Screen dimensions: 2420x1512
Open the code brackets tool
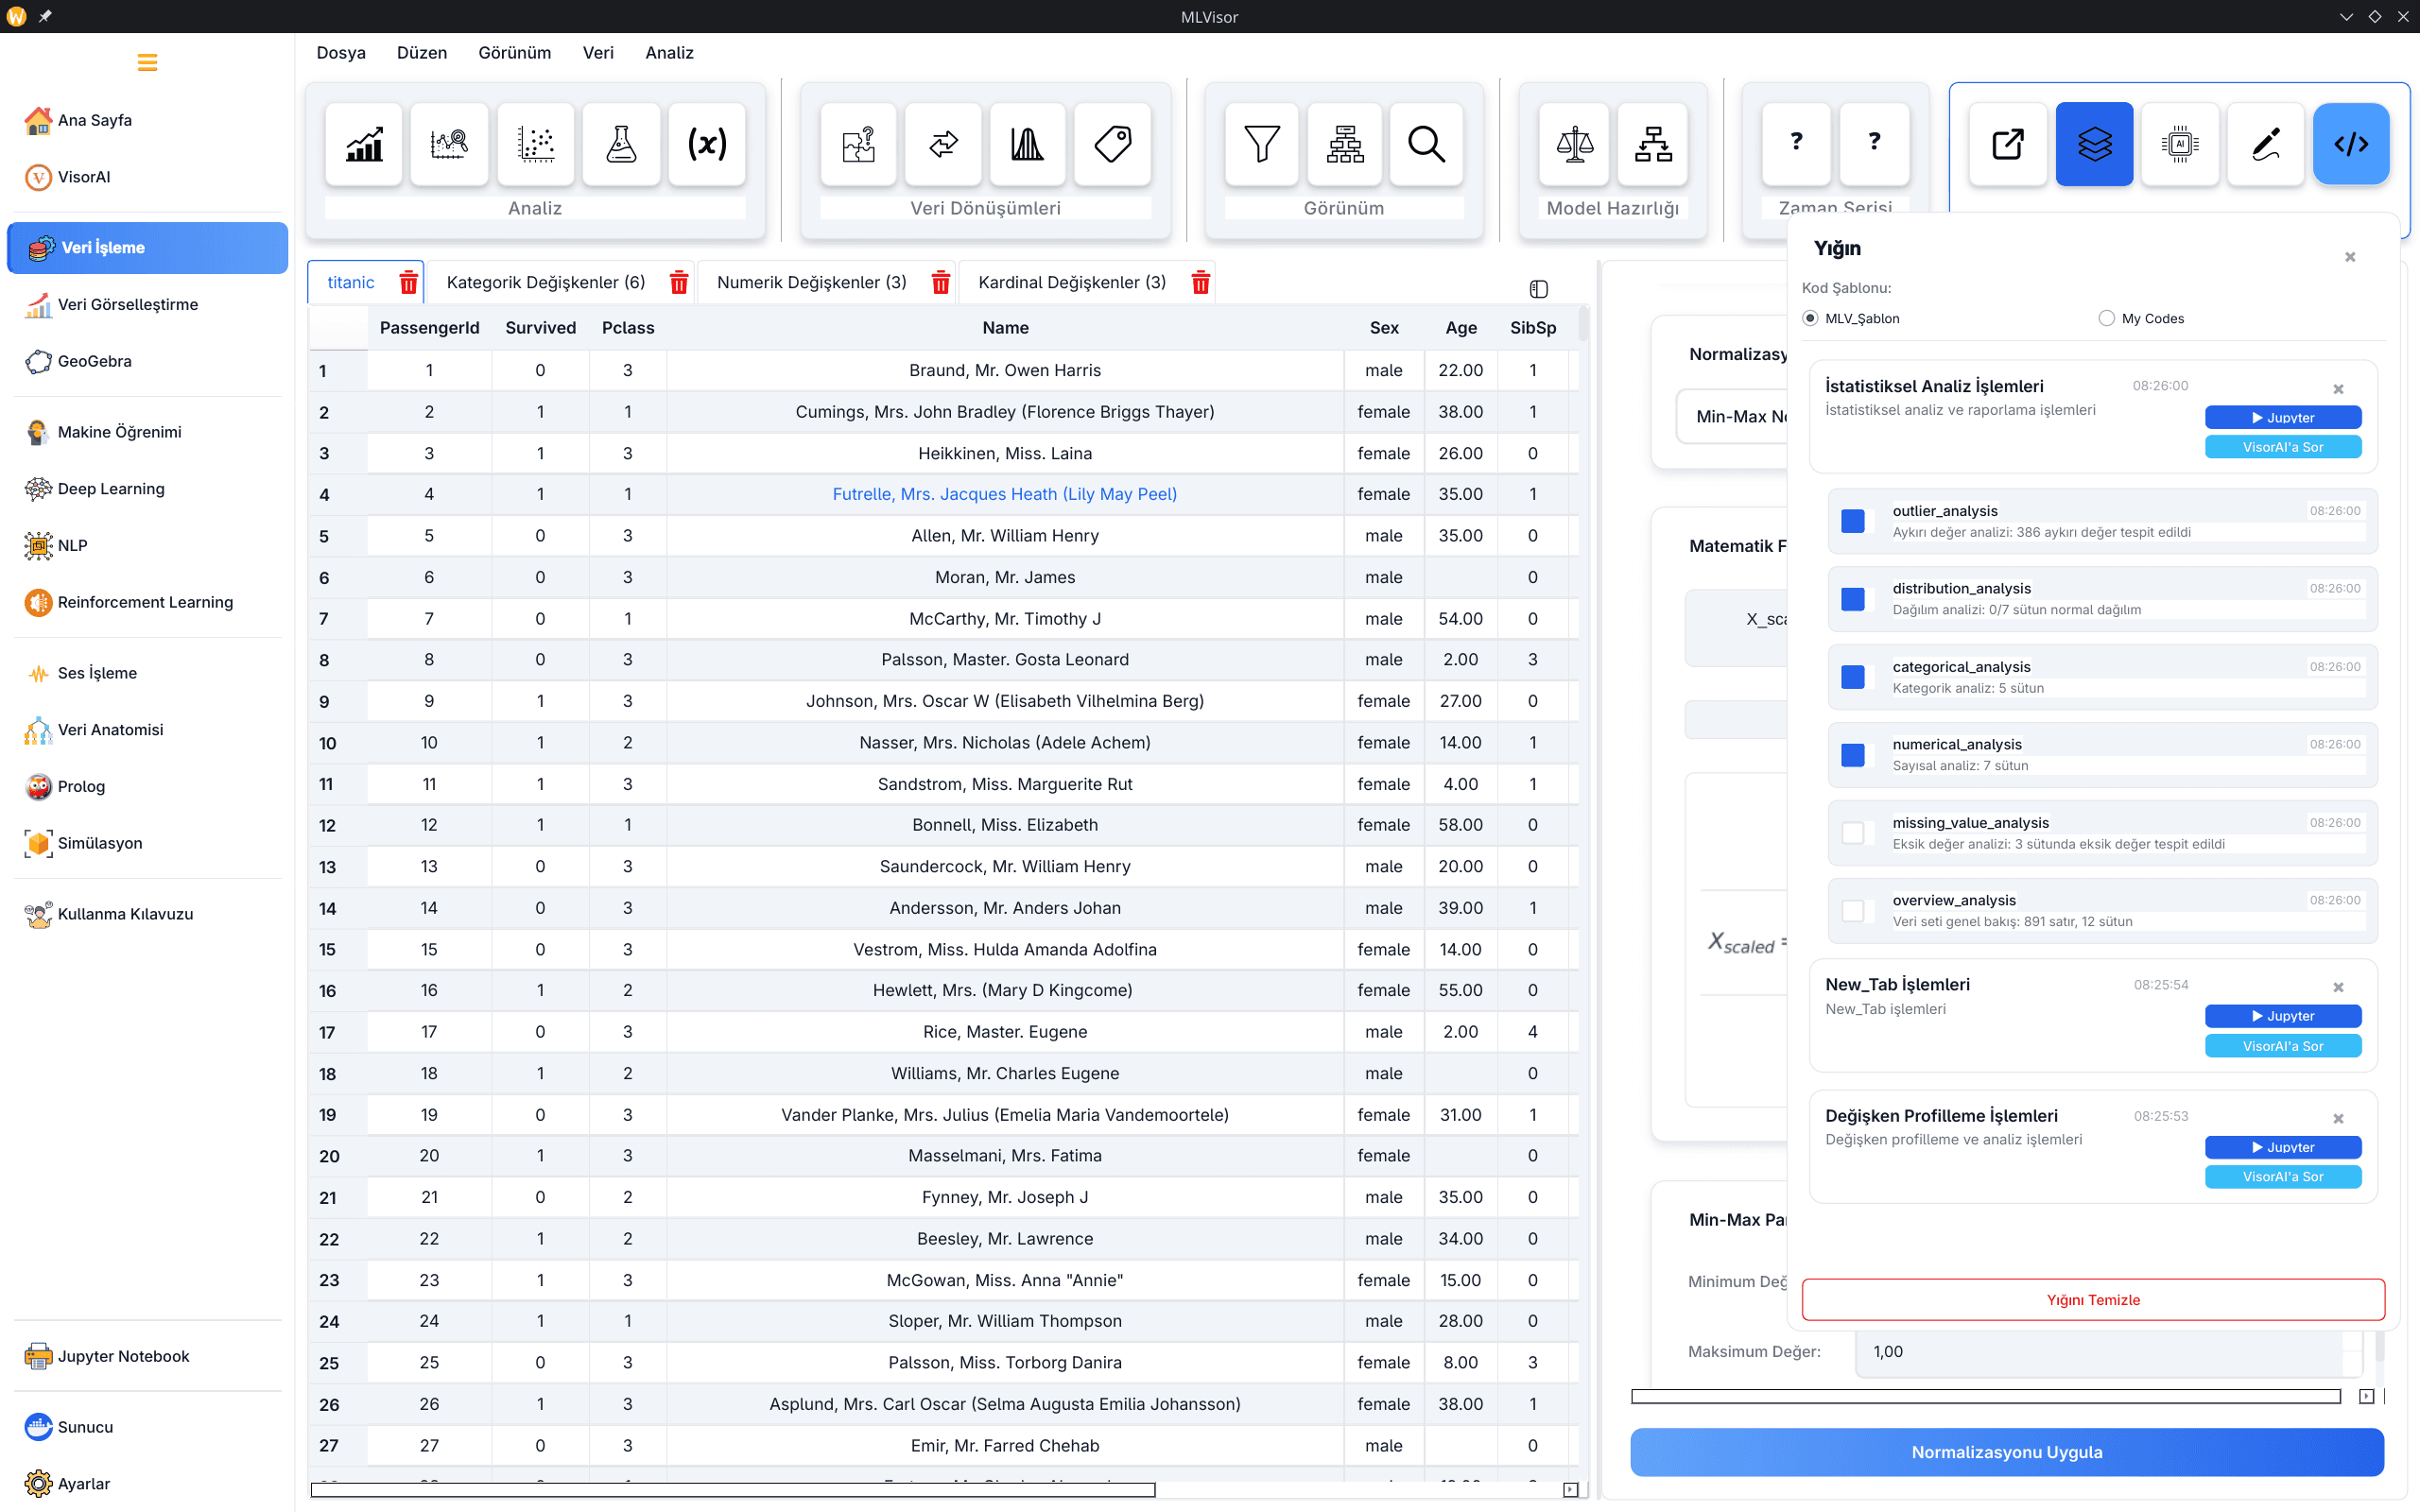[x=2351, y=144]
